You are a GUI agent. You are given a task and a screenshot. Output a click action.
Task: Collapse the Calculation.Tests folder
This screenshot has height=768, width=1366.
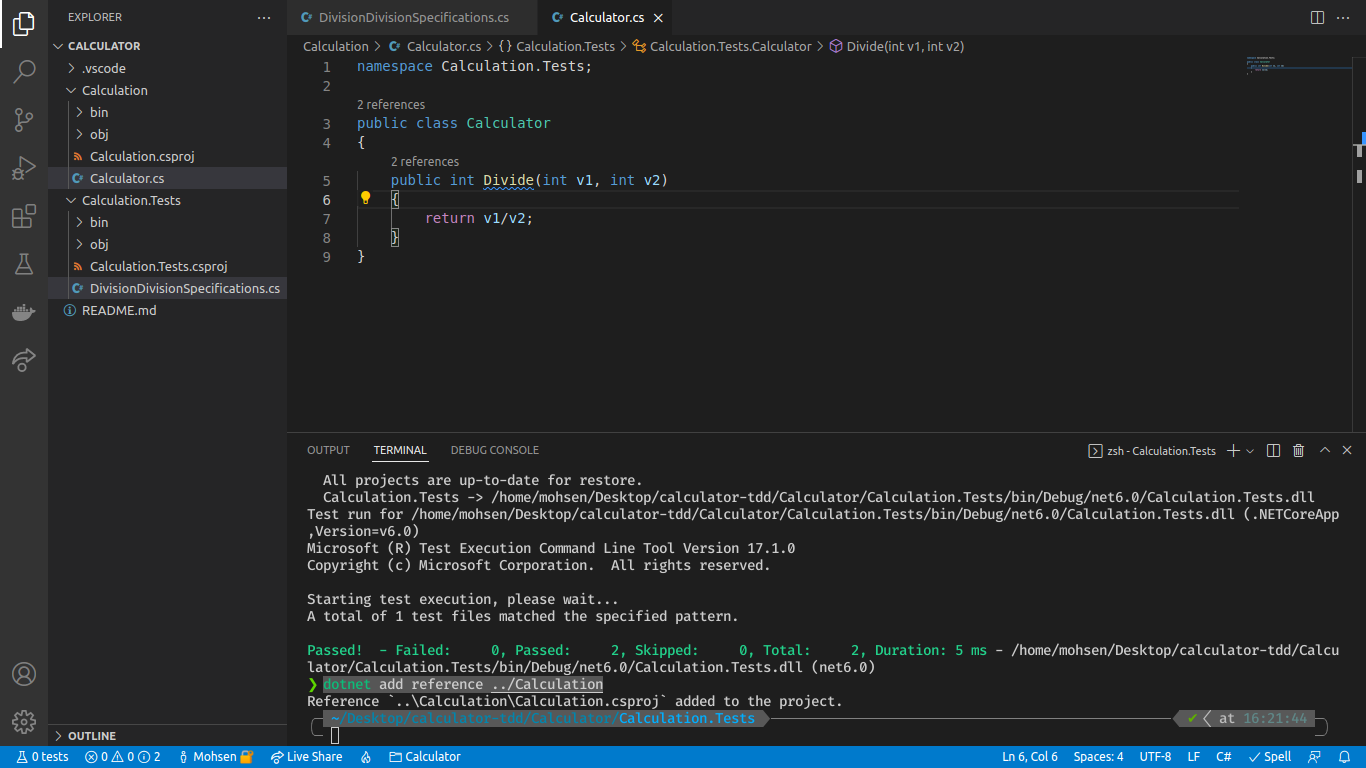(131, 200)
